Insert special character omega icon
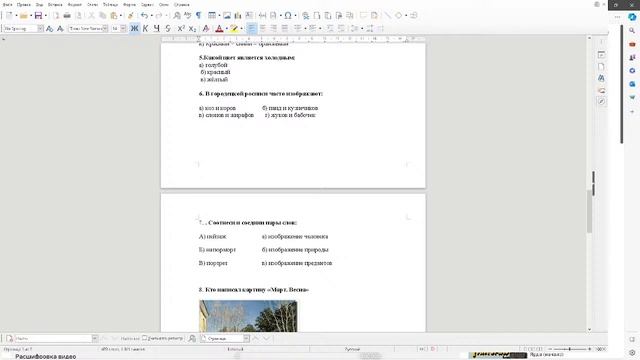Screen dimensions: 640x360 pos(288,16)
